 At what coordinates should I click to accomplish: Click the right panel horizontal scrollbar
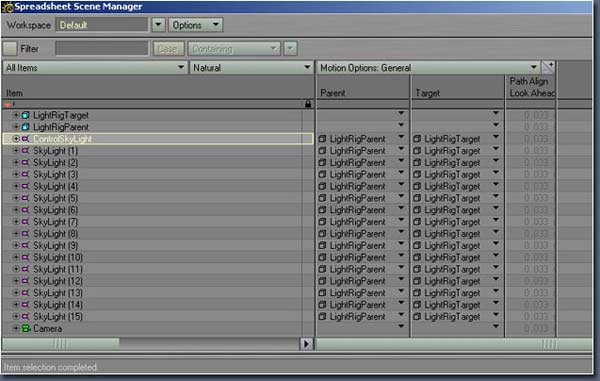click(454, 344)
